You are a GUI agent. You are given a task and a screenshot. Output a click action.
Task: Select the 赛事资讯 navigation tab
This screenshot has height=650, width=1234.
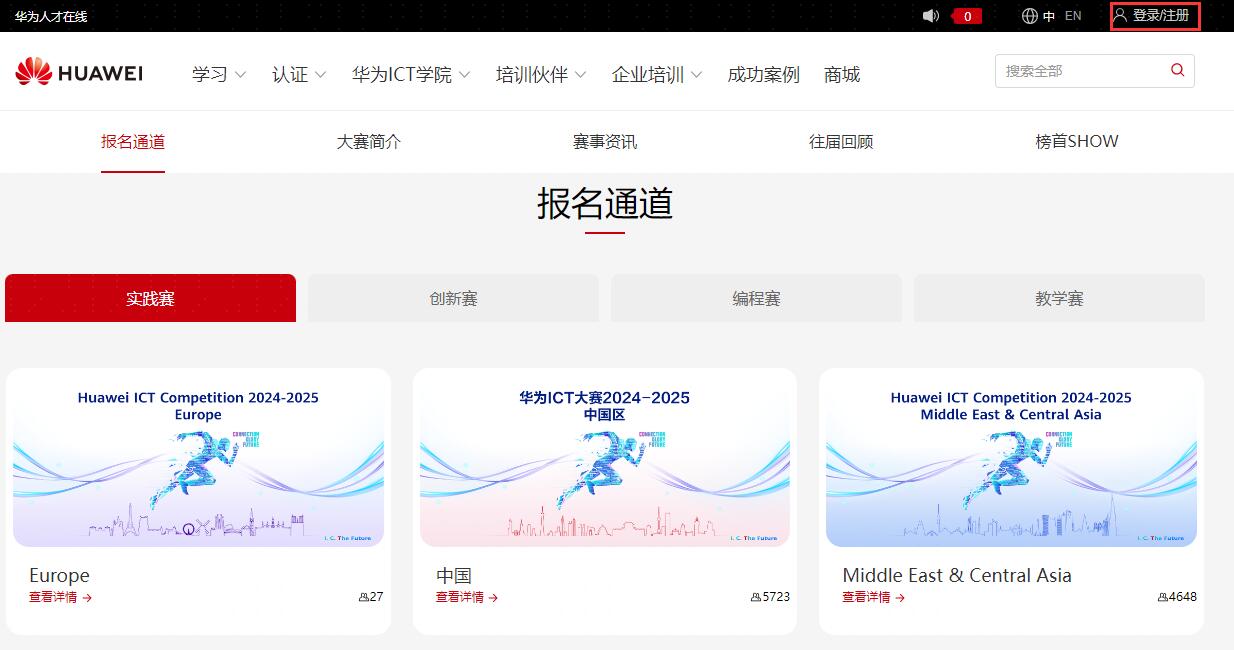coord(605,141)
